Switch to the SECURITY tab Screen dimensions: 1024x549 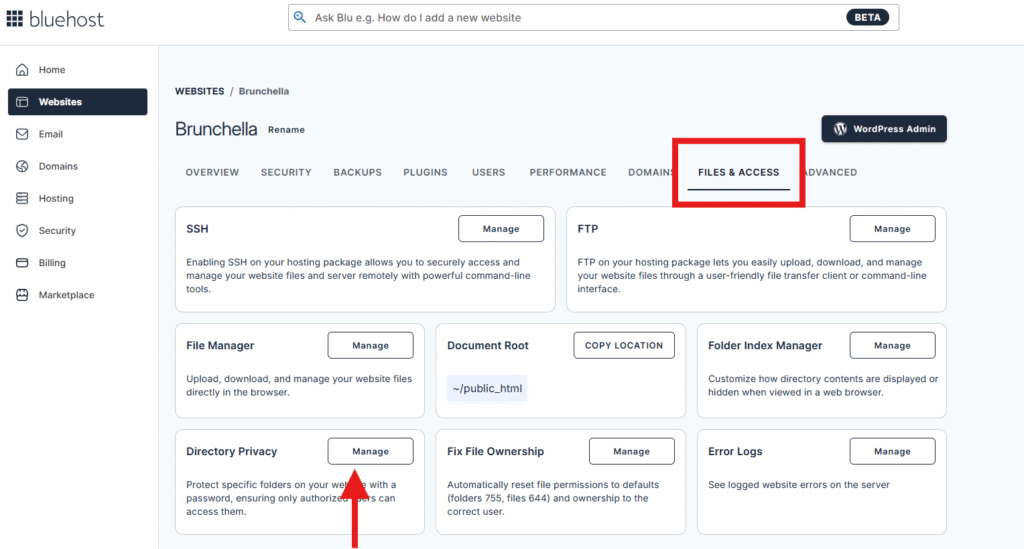click(x=286, y=172)
